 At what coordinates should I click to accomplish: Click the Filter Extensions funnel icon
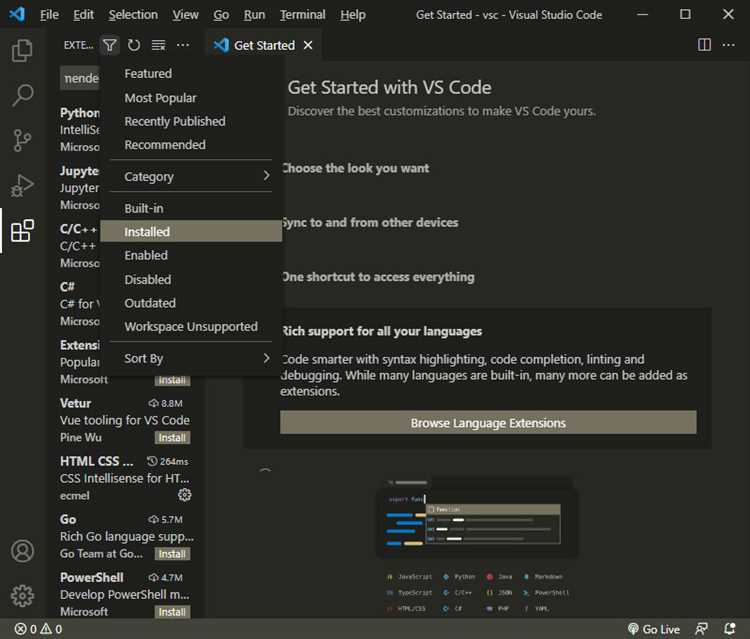[x=110, y=46]
